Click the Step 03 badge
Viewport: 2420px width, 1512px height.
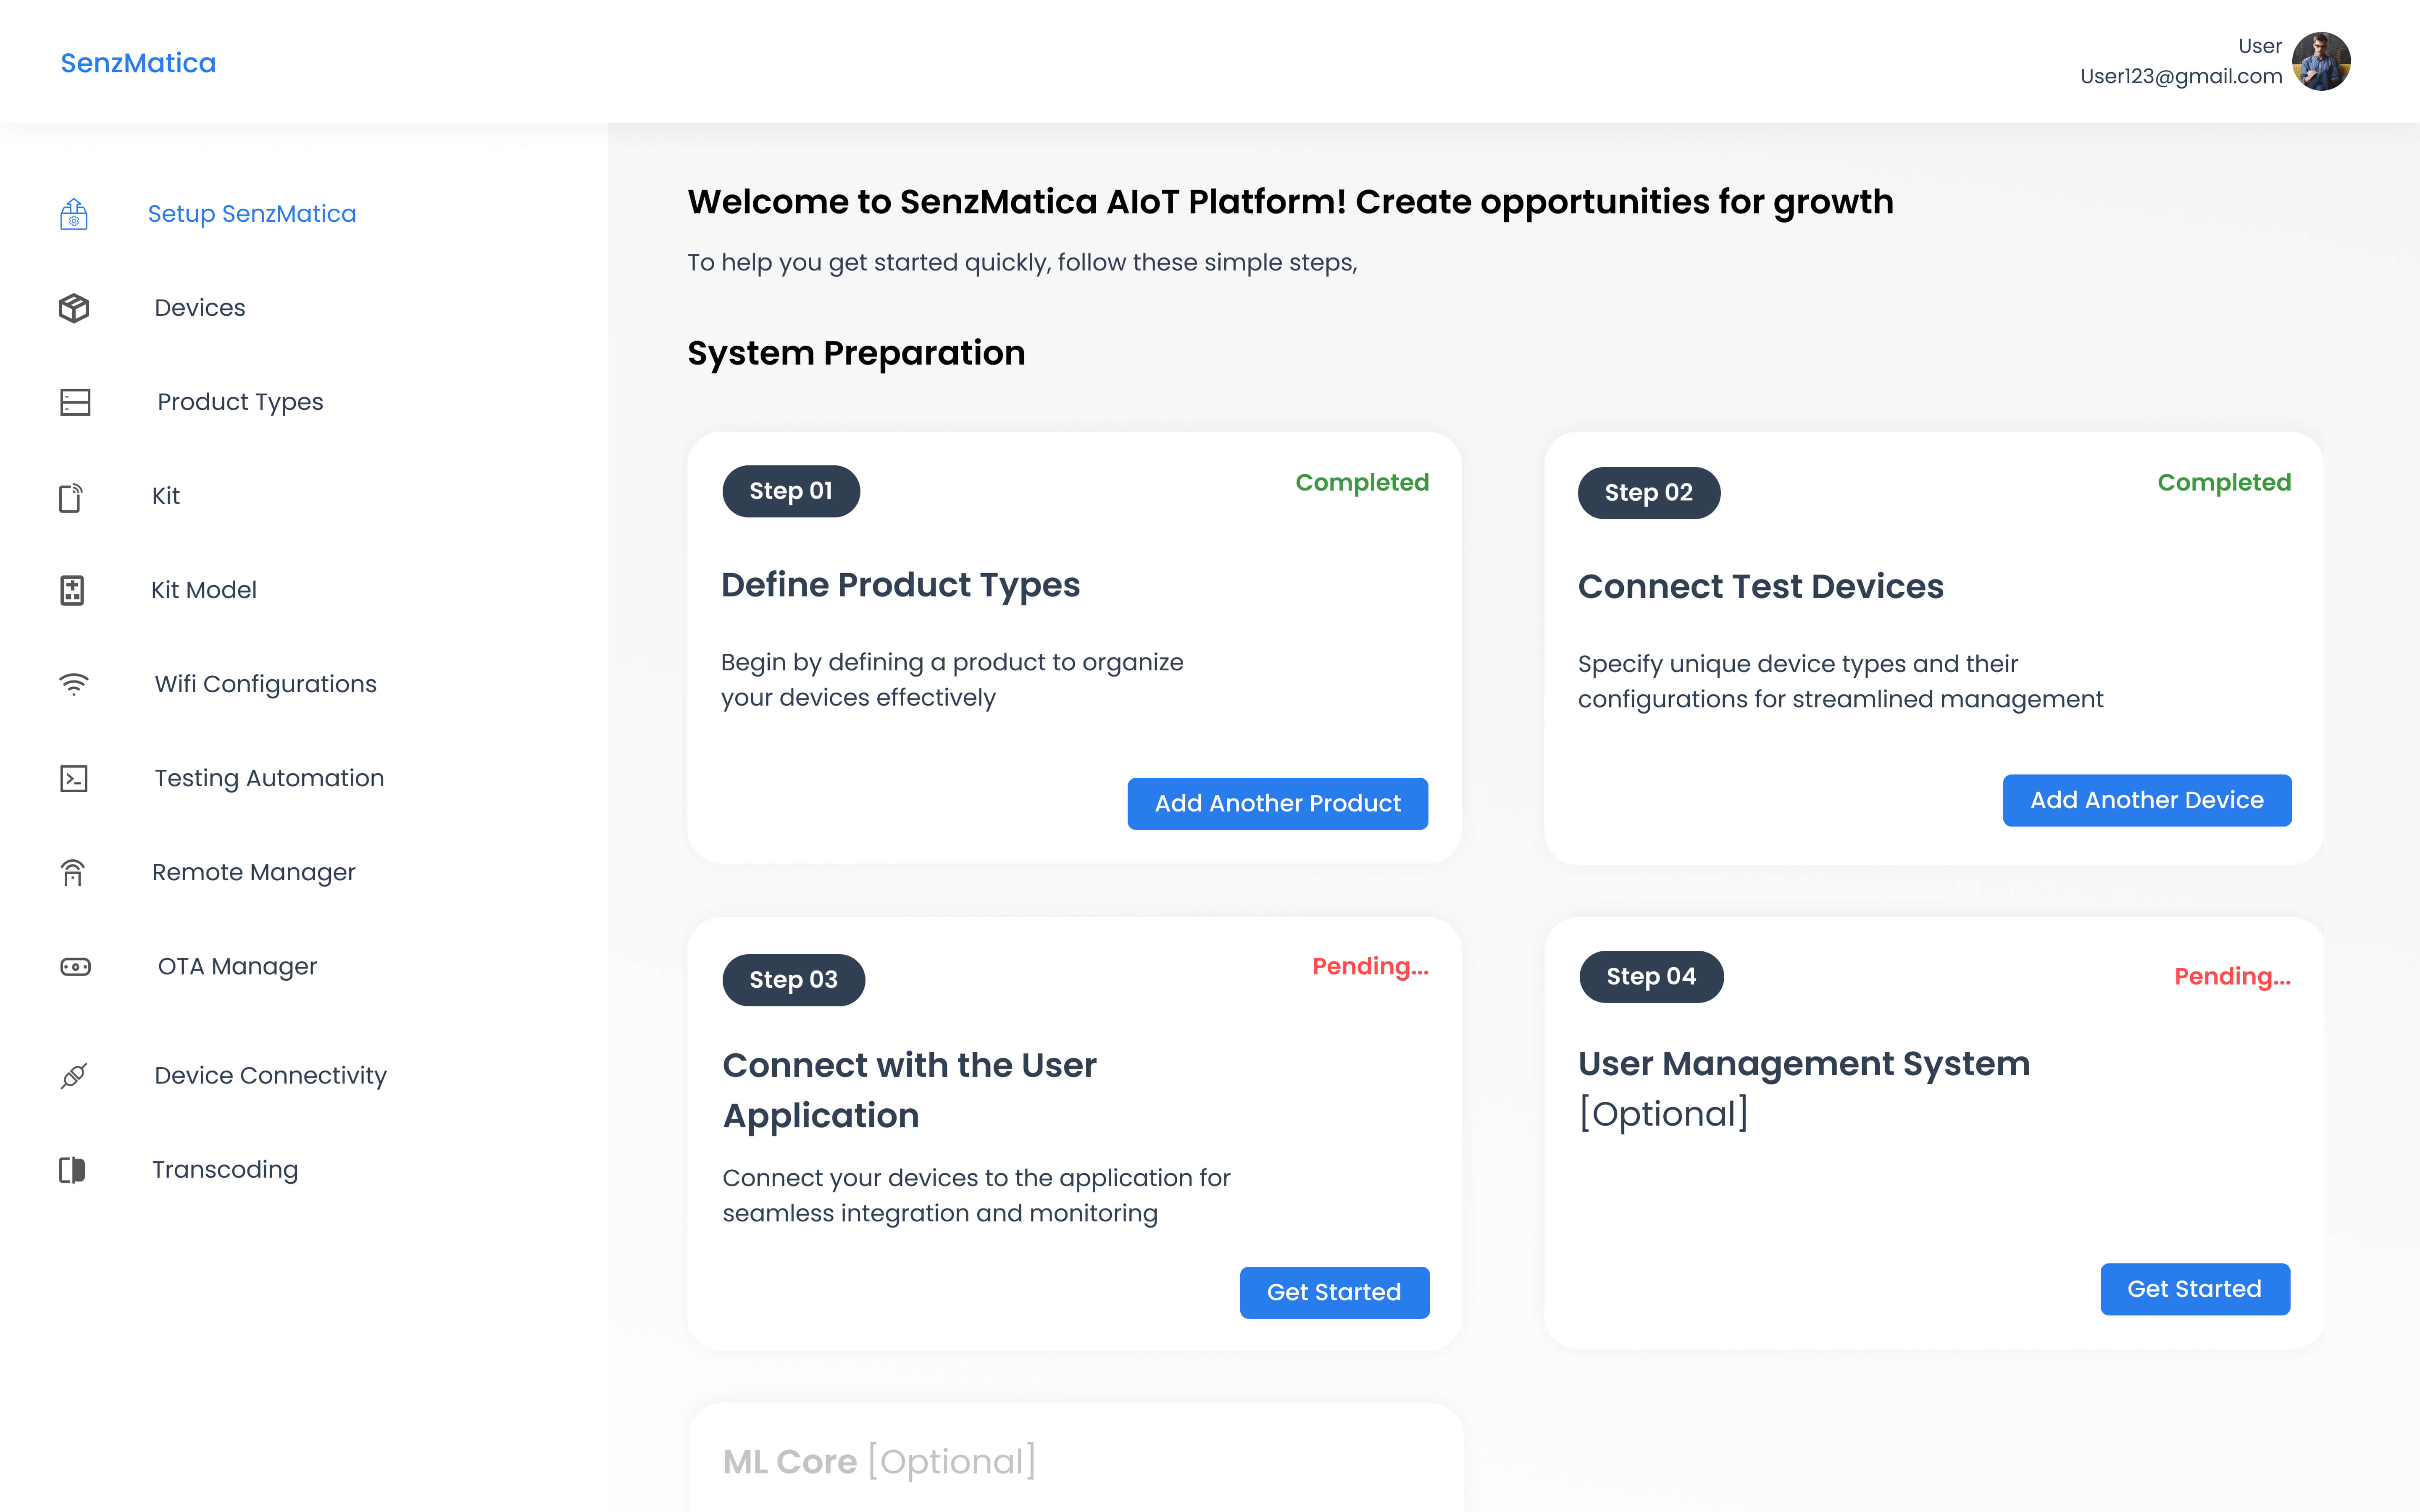click(794, 980)
